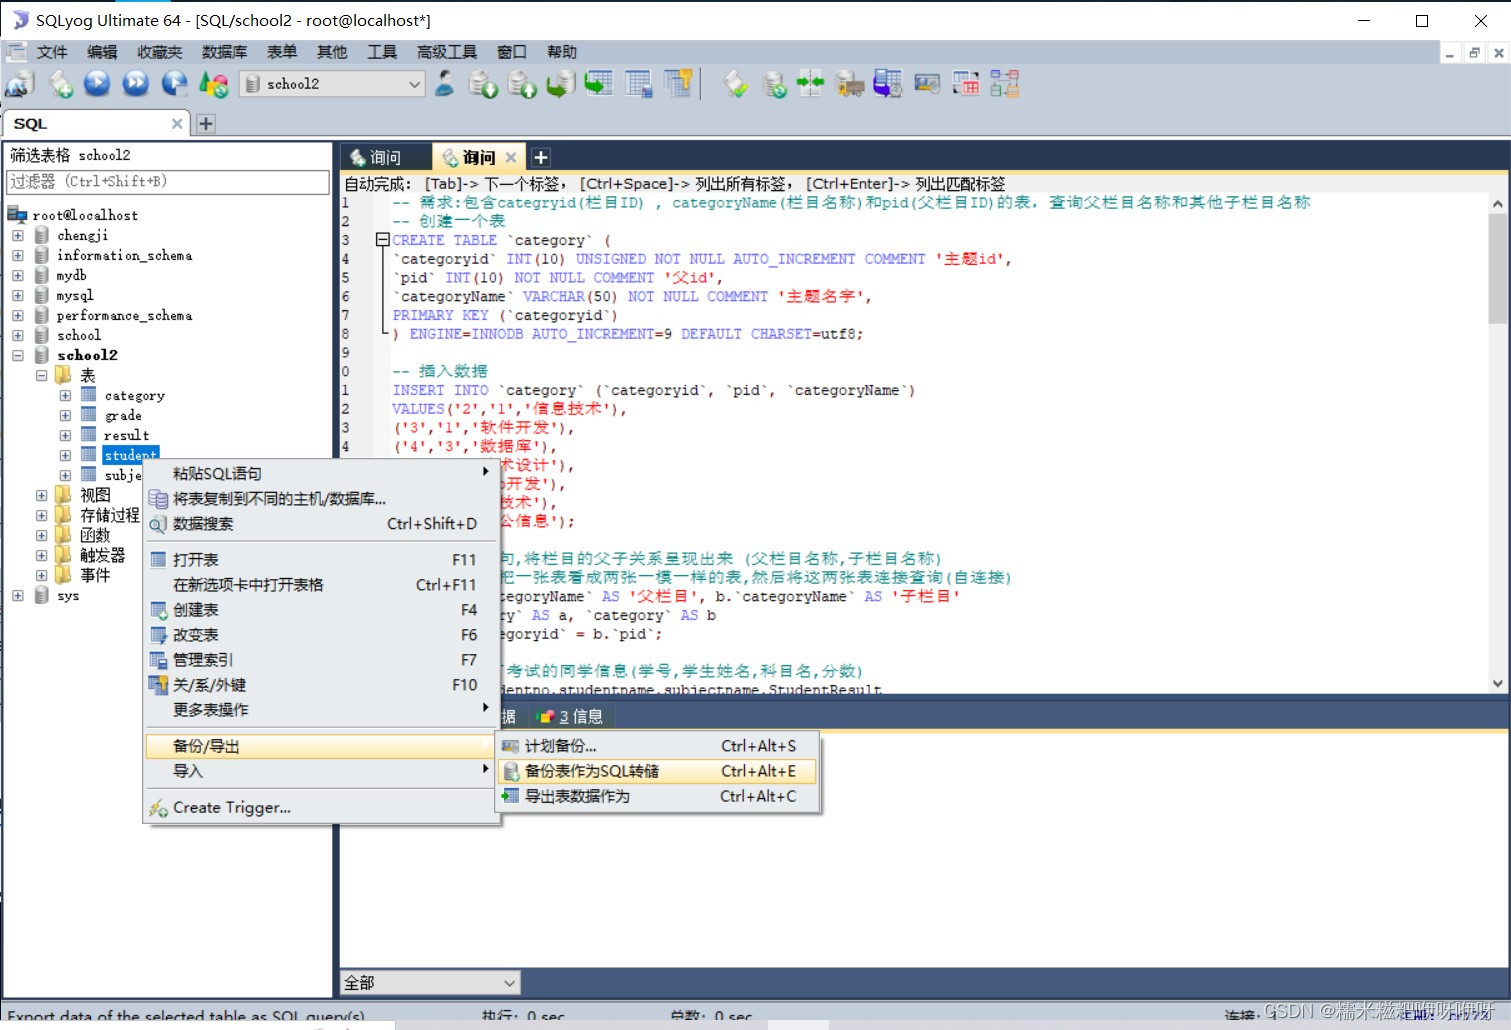Screen dimensions: 1511x1030
Task: Collapse the school2 database node
Action: click(x=18, y=355)
